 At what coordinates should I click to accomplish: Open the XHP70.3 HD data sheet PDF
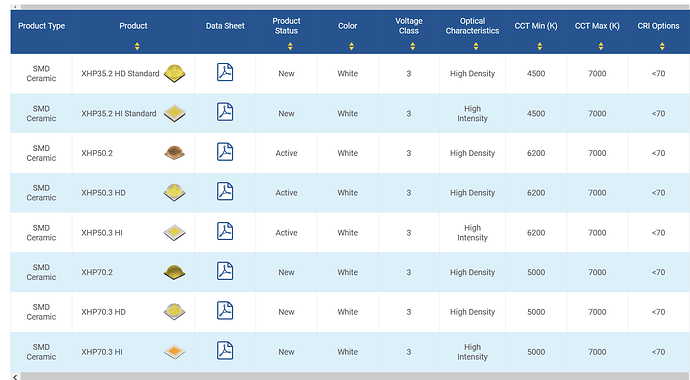click(x=225, y=311)
